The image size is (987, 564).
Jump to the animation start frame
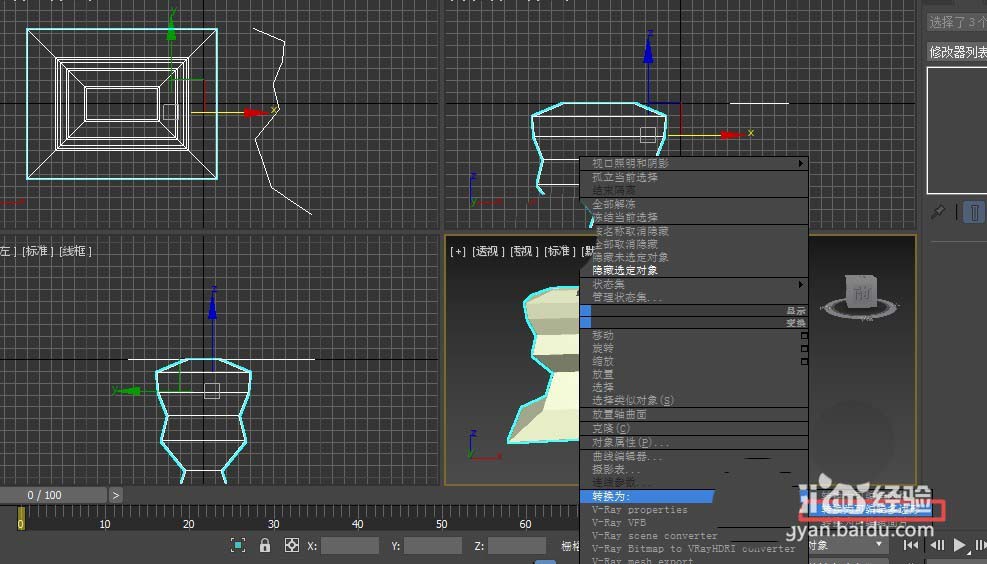(910, 545)
